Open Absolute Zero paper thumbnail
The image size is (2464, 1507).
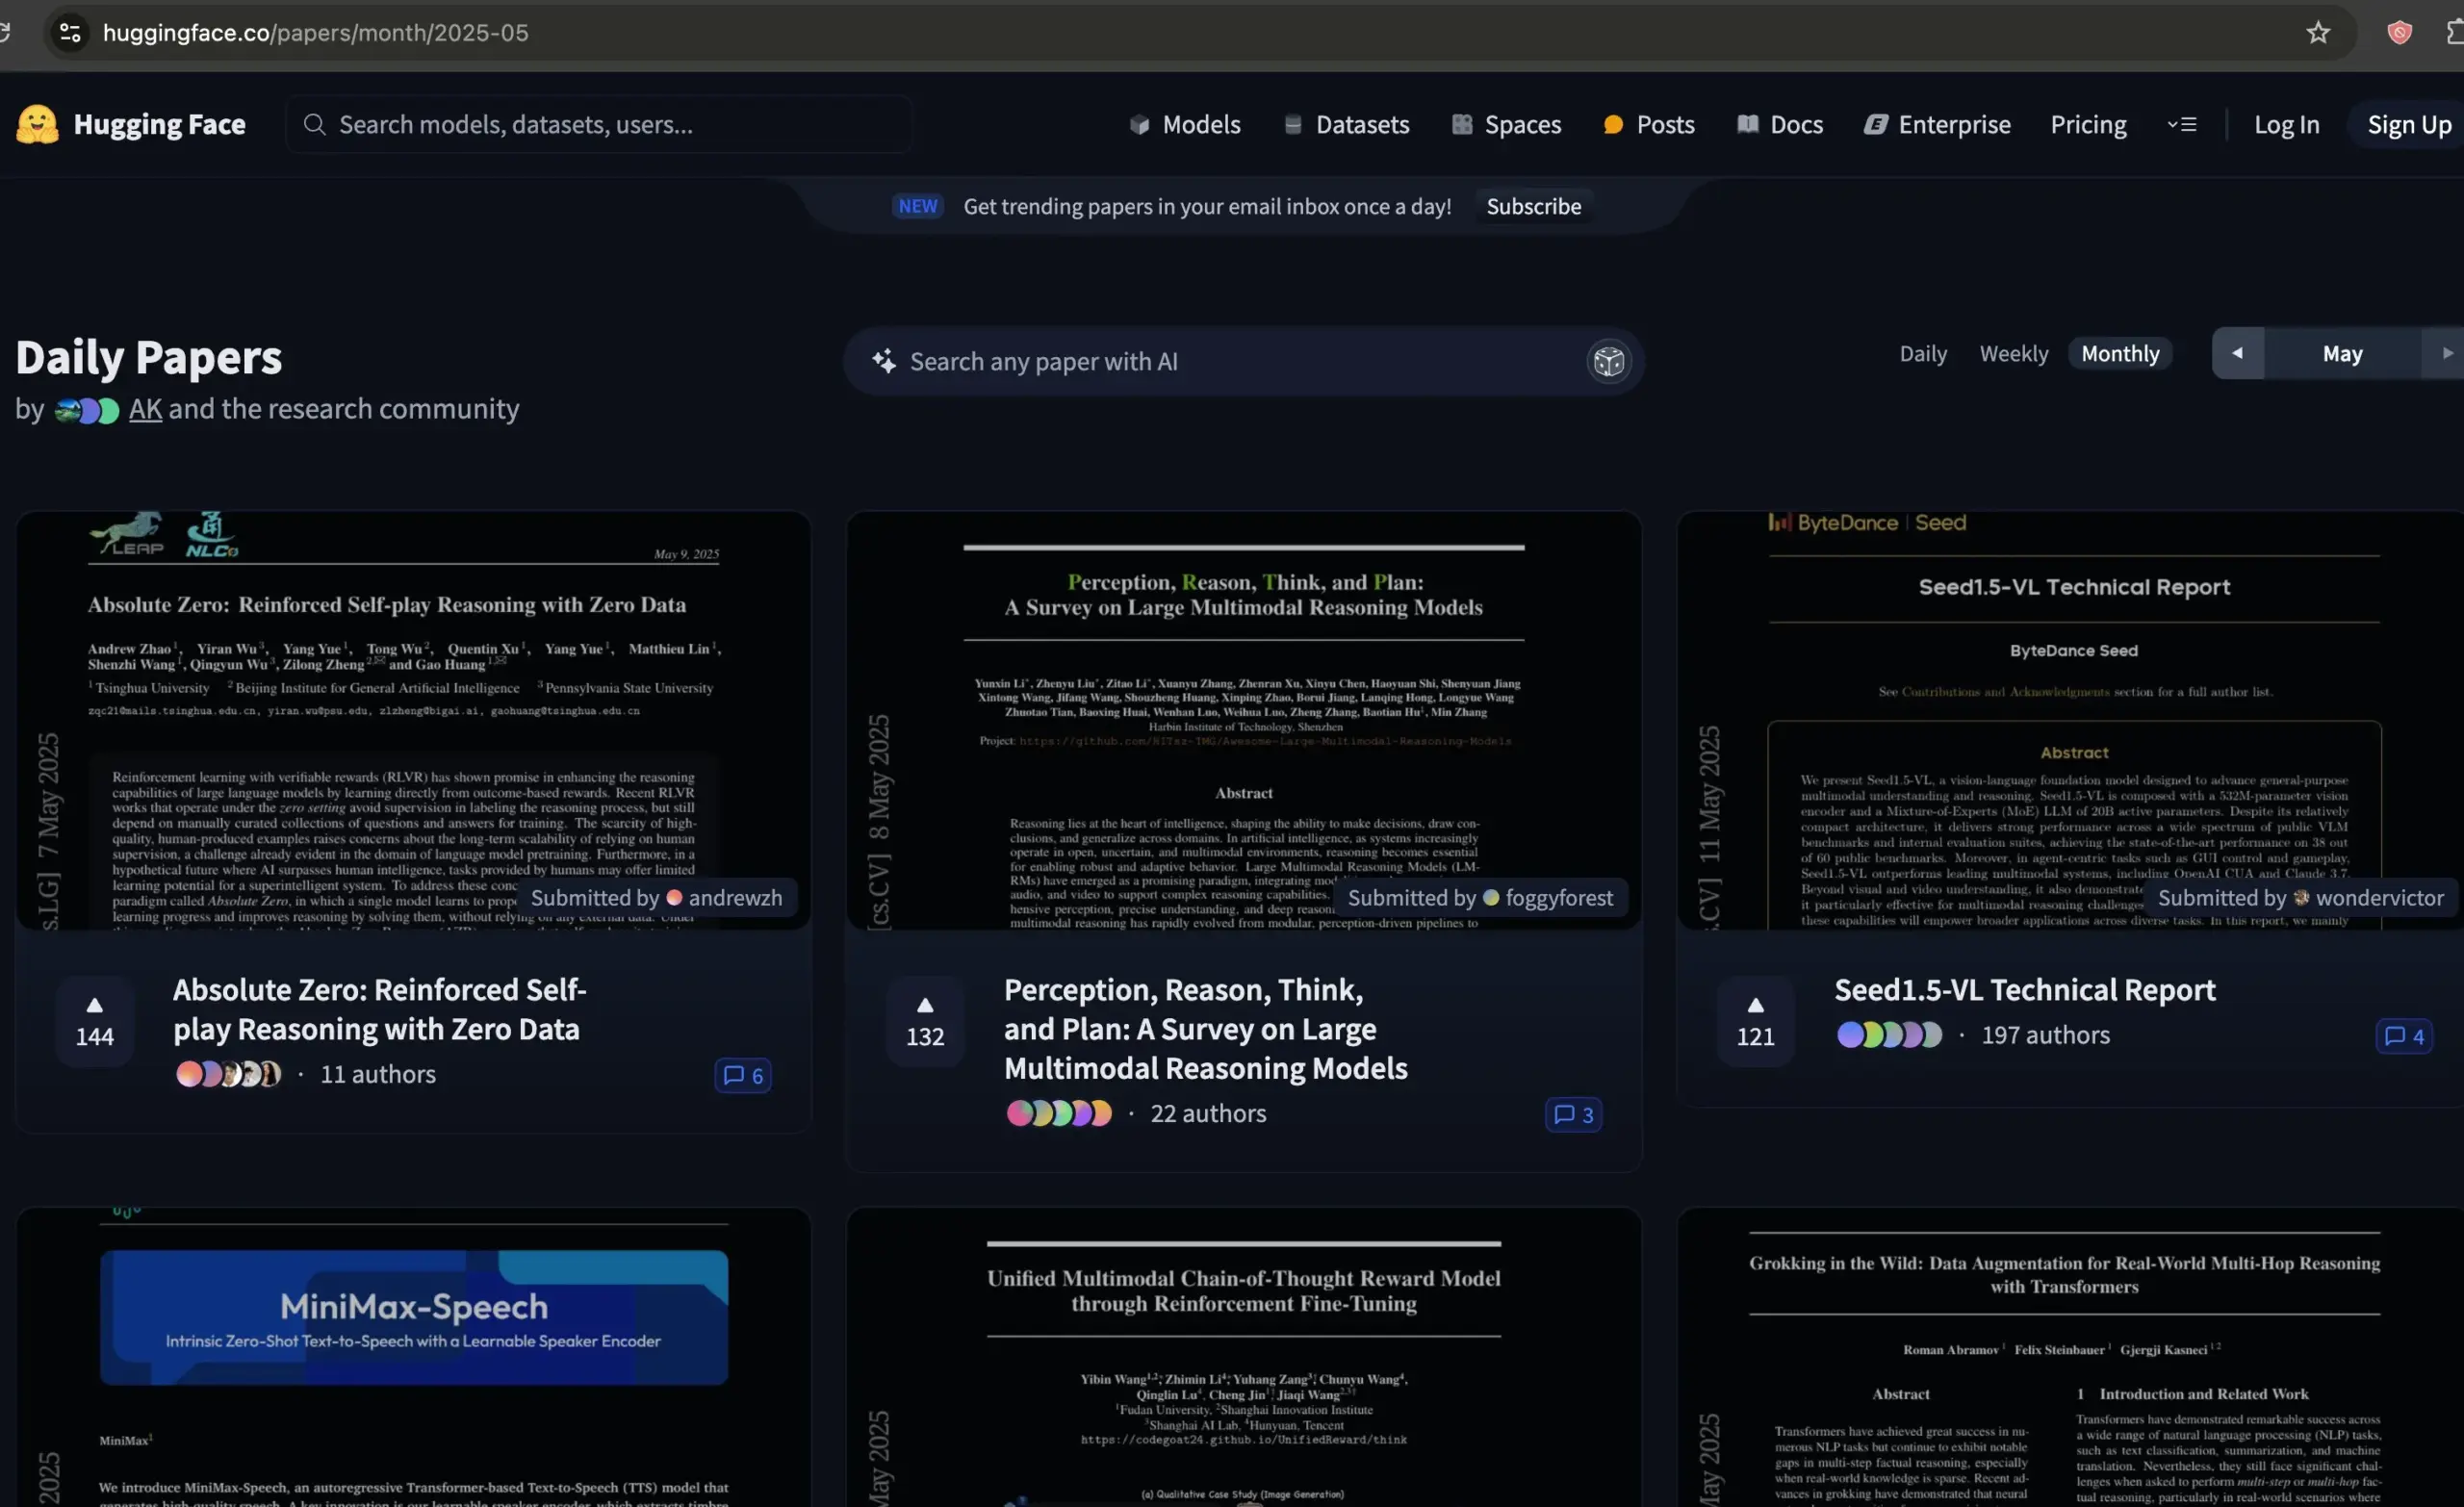coord(413,720)
